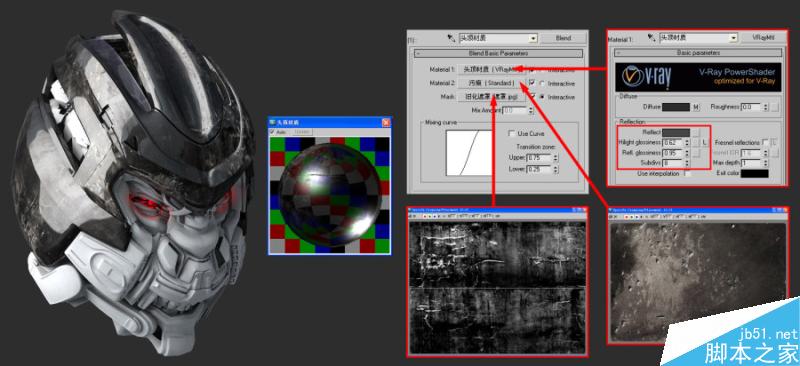Select the Mask Interactive radio button
This screenshot has height=366, width=800.
coord(541,97)
